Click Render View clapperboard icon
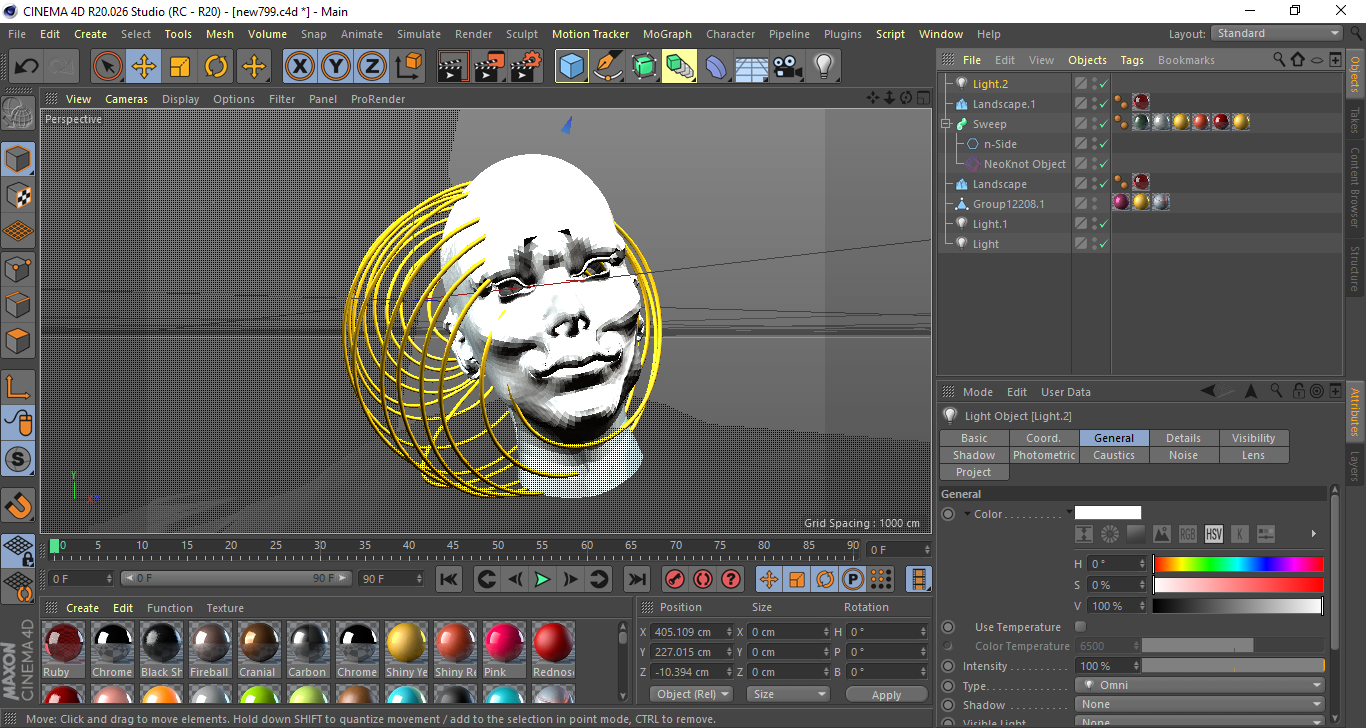1366x728 pixels. 453,67
